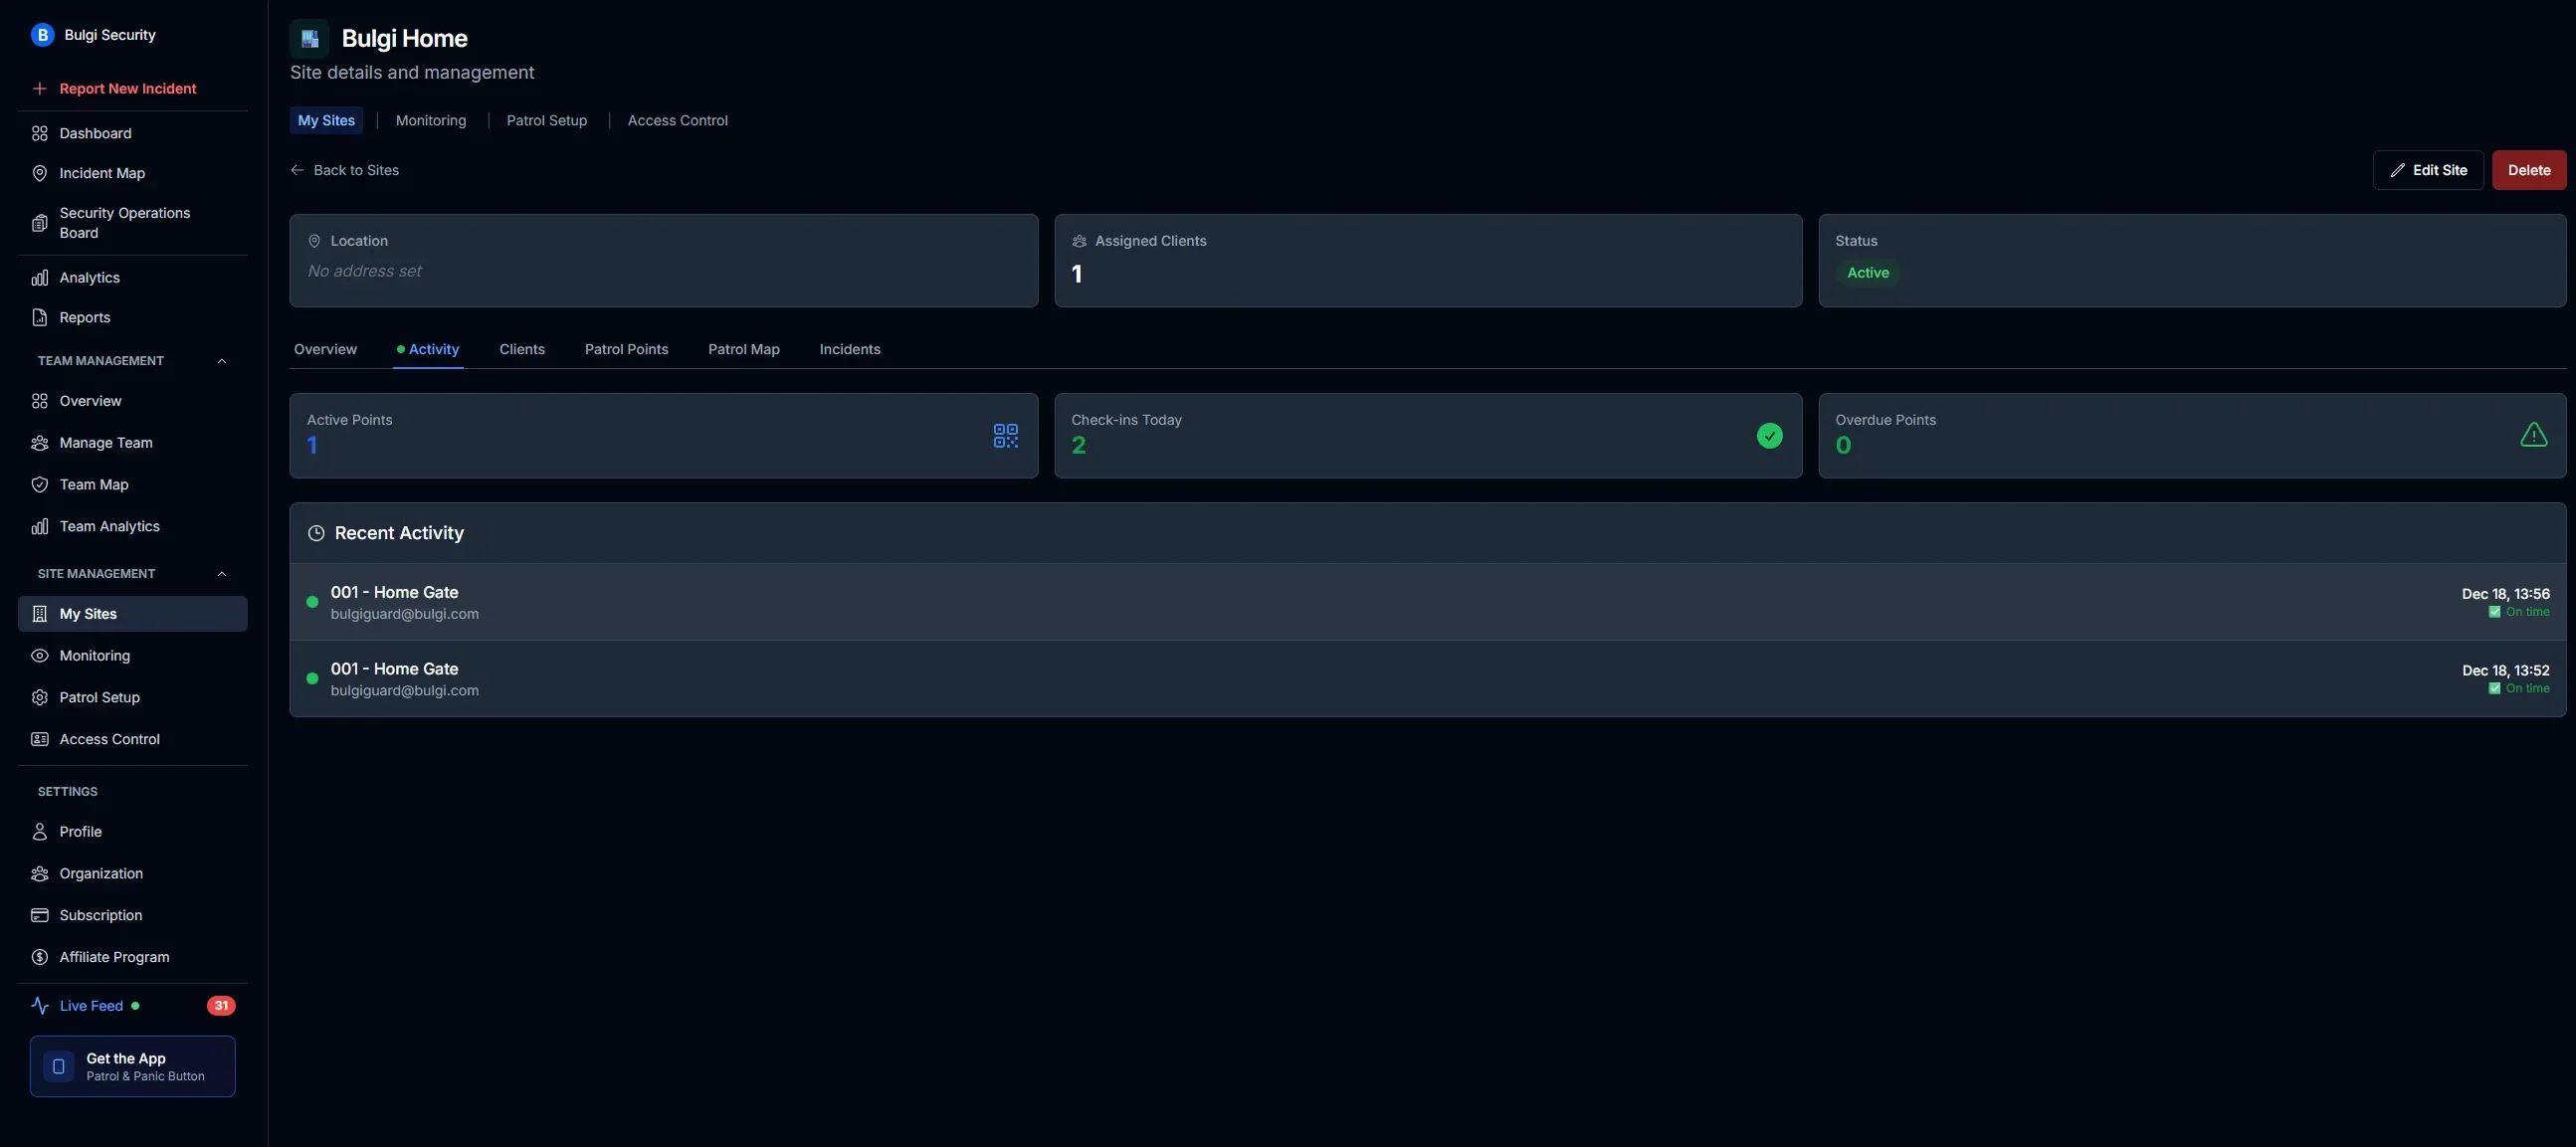Open the Get the App banner
The image size is (2576, 1147).
133,1066
